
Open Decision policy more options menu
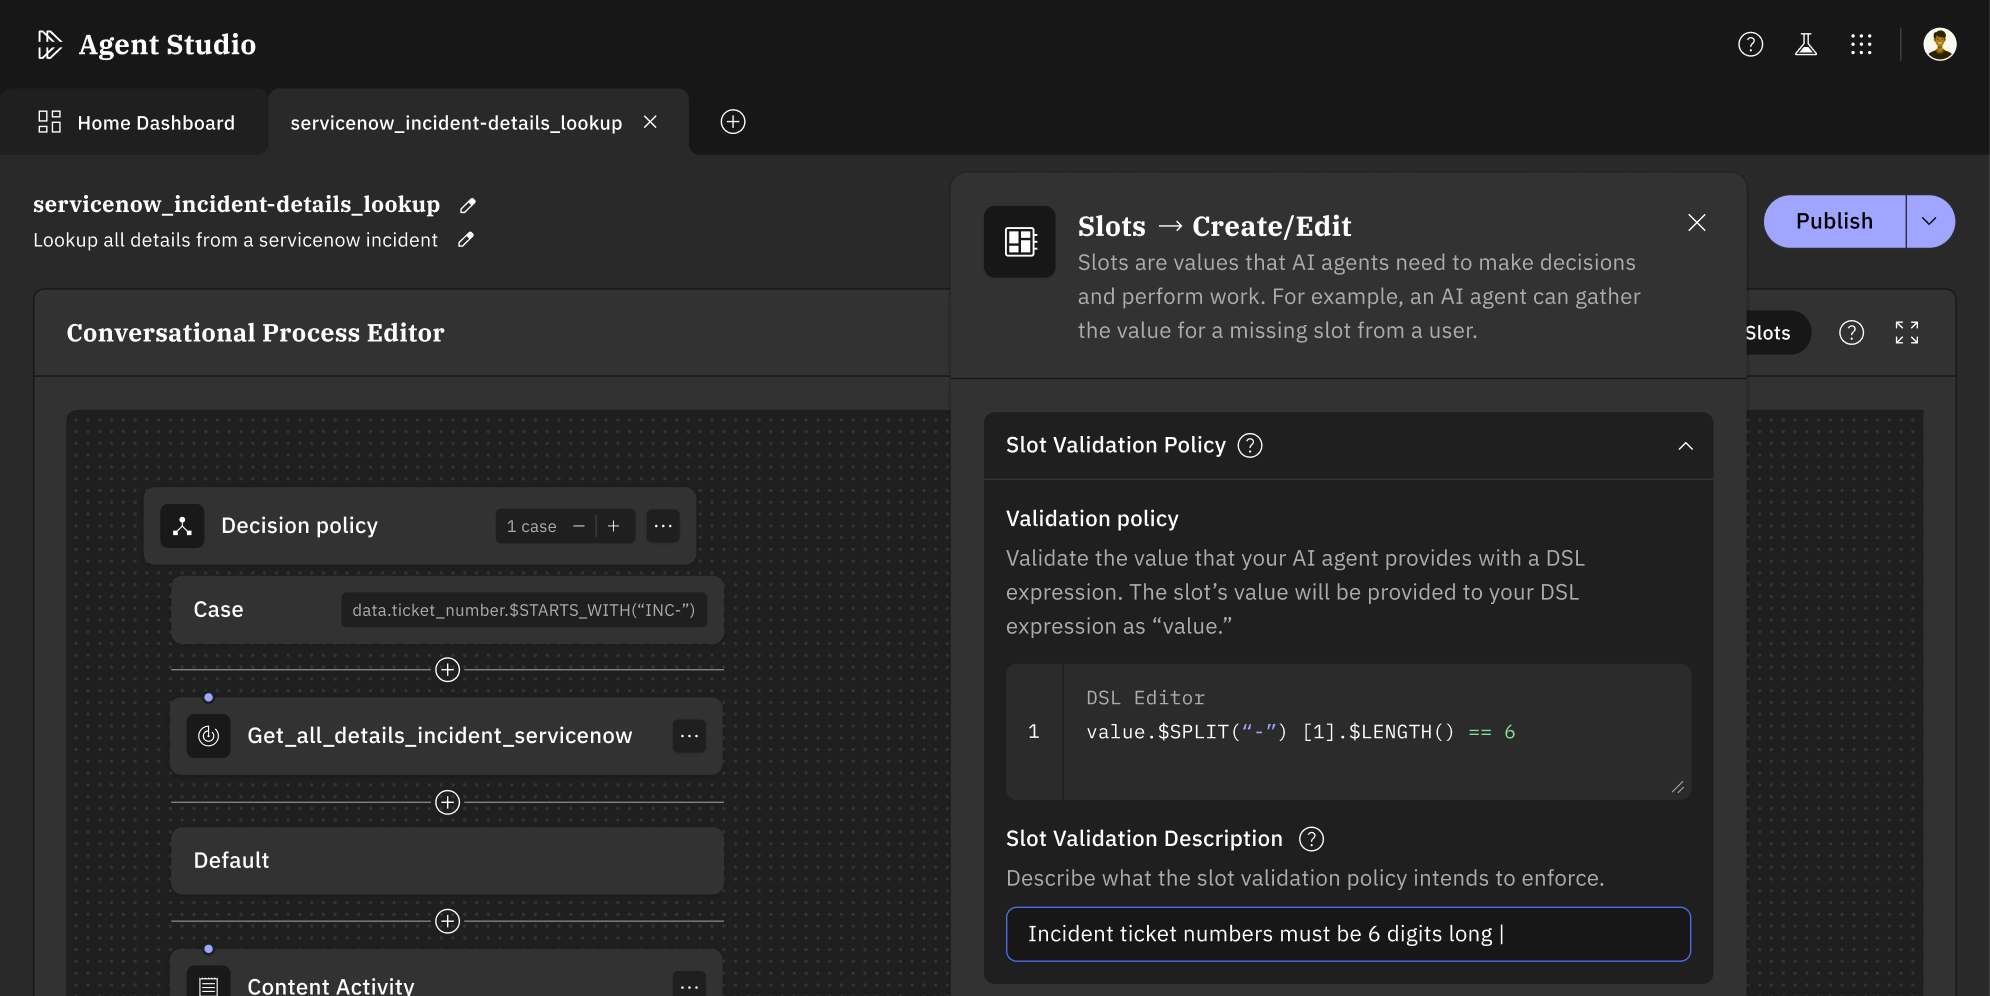tap(662, 526)
